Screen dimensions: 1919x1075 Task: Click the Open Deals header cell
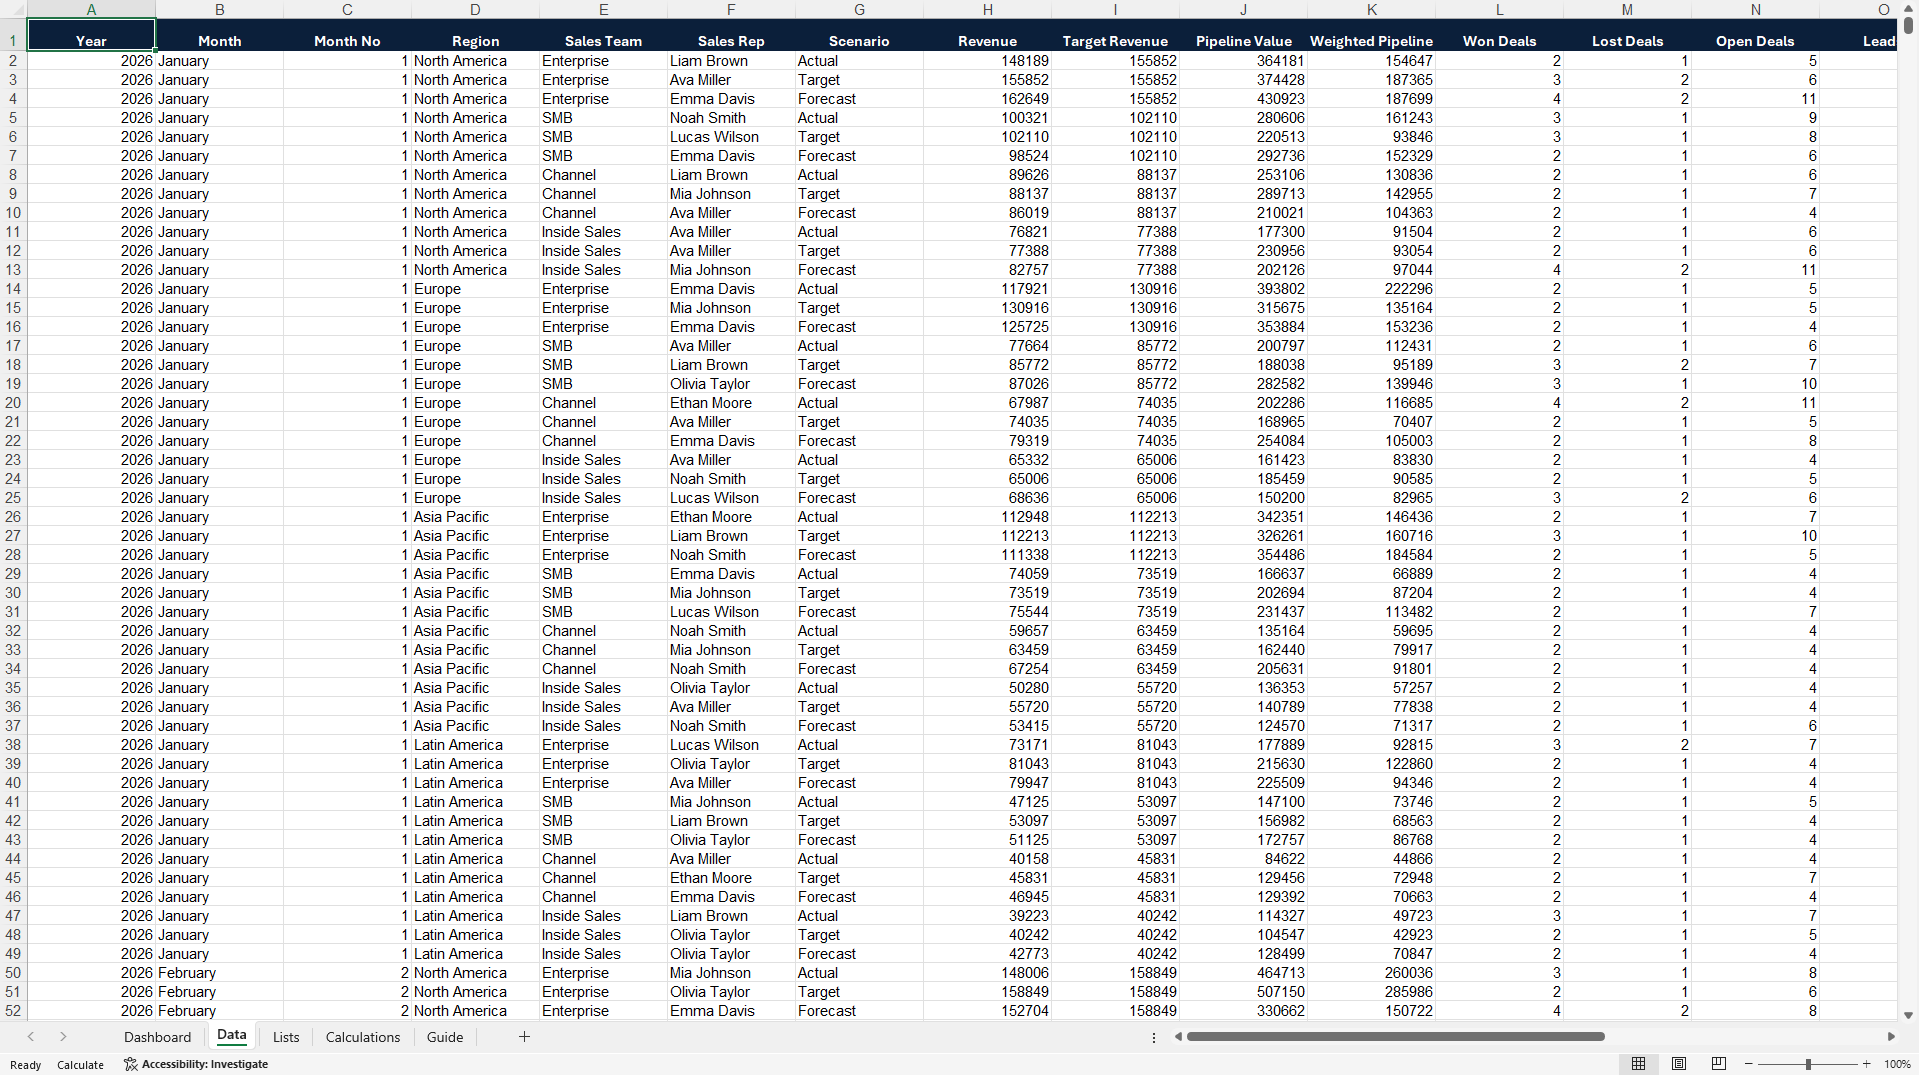pos(1755,36)
